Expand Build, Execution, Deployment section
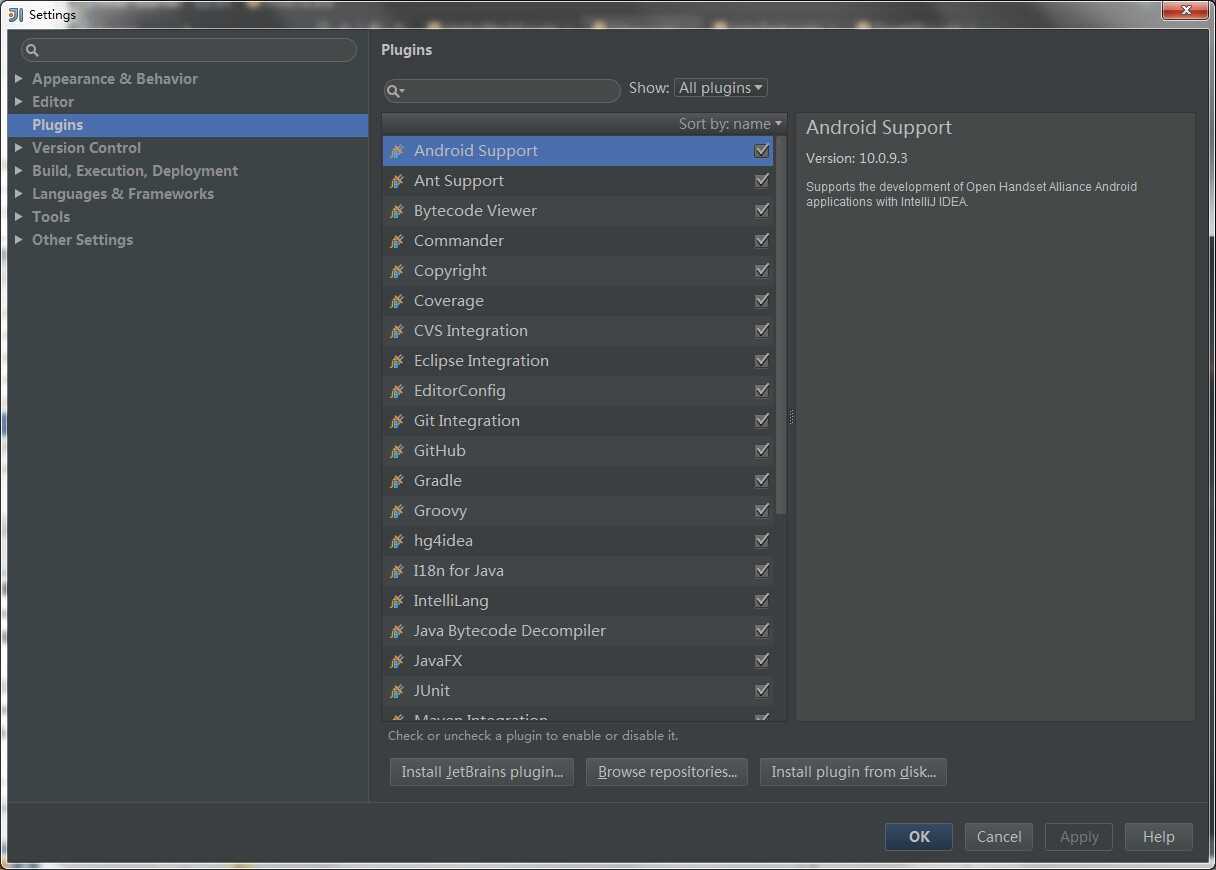This screenshot has height=870, width=1216. 19,170
